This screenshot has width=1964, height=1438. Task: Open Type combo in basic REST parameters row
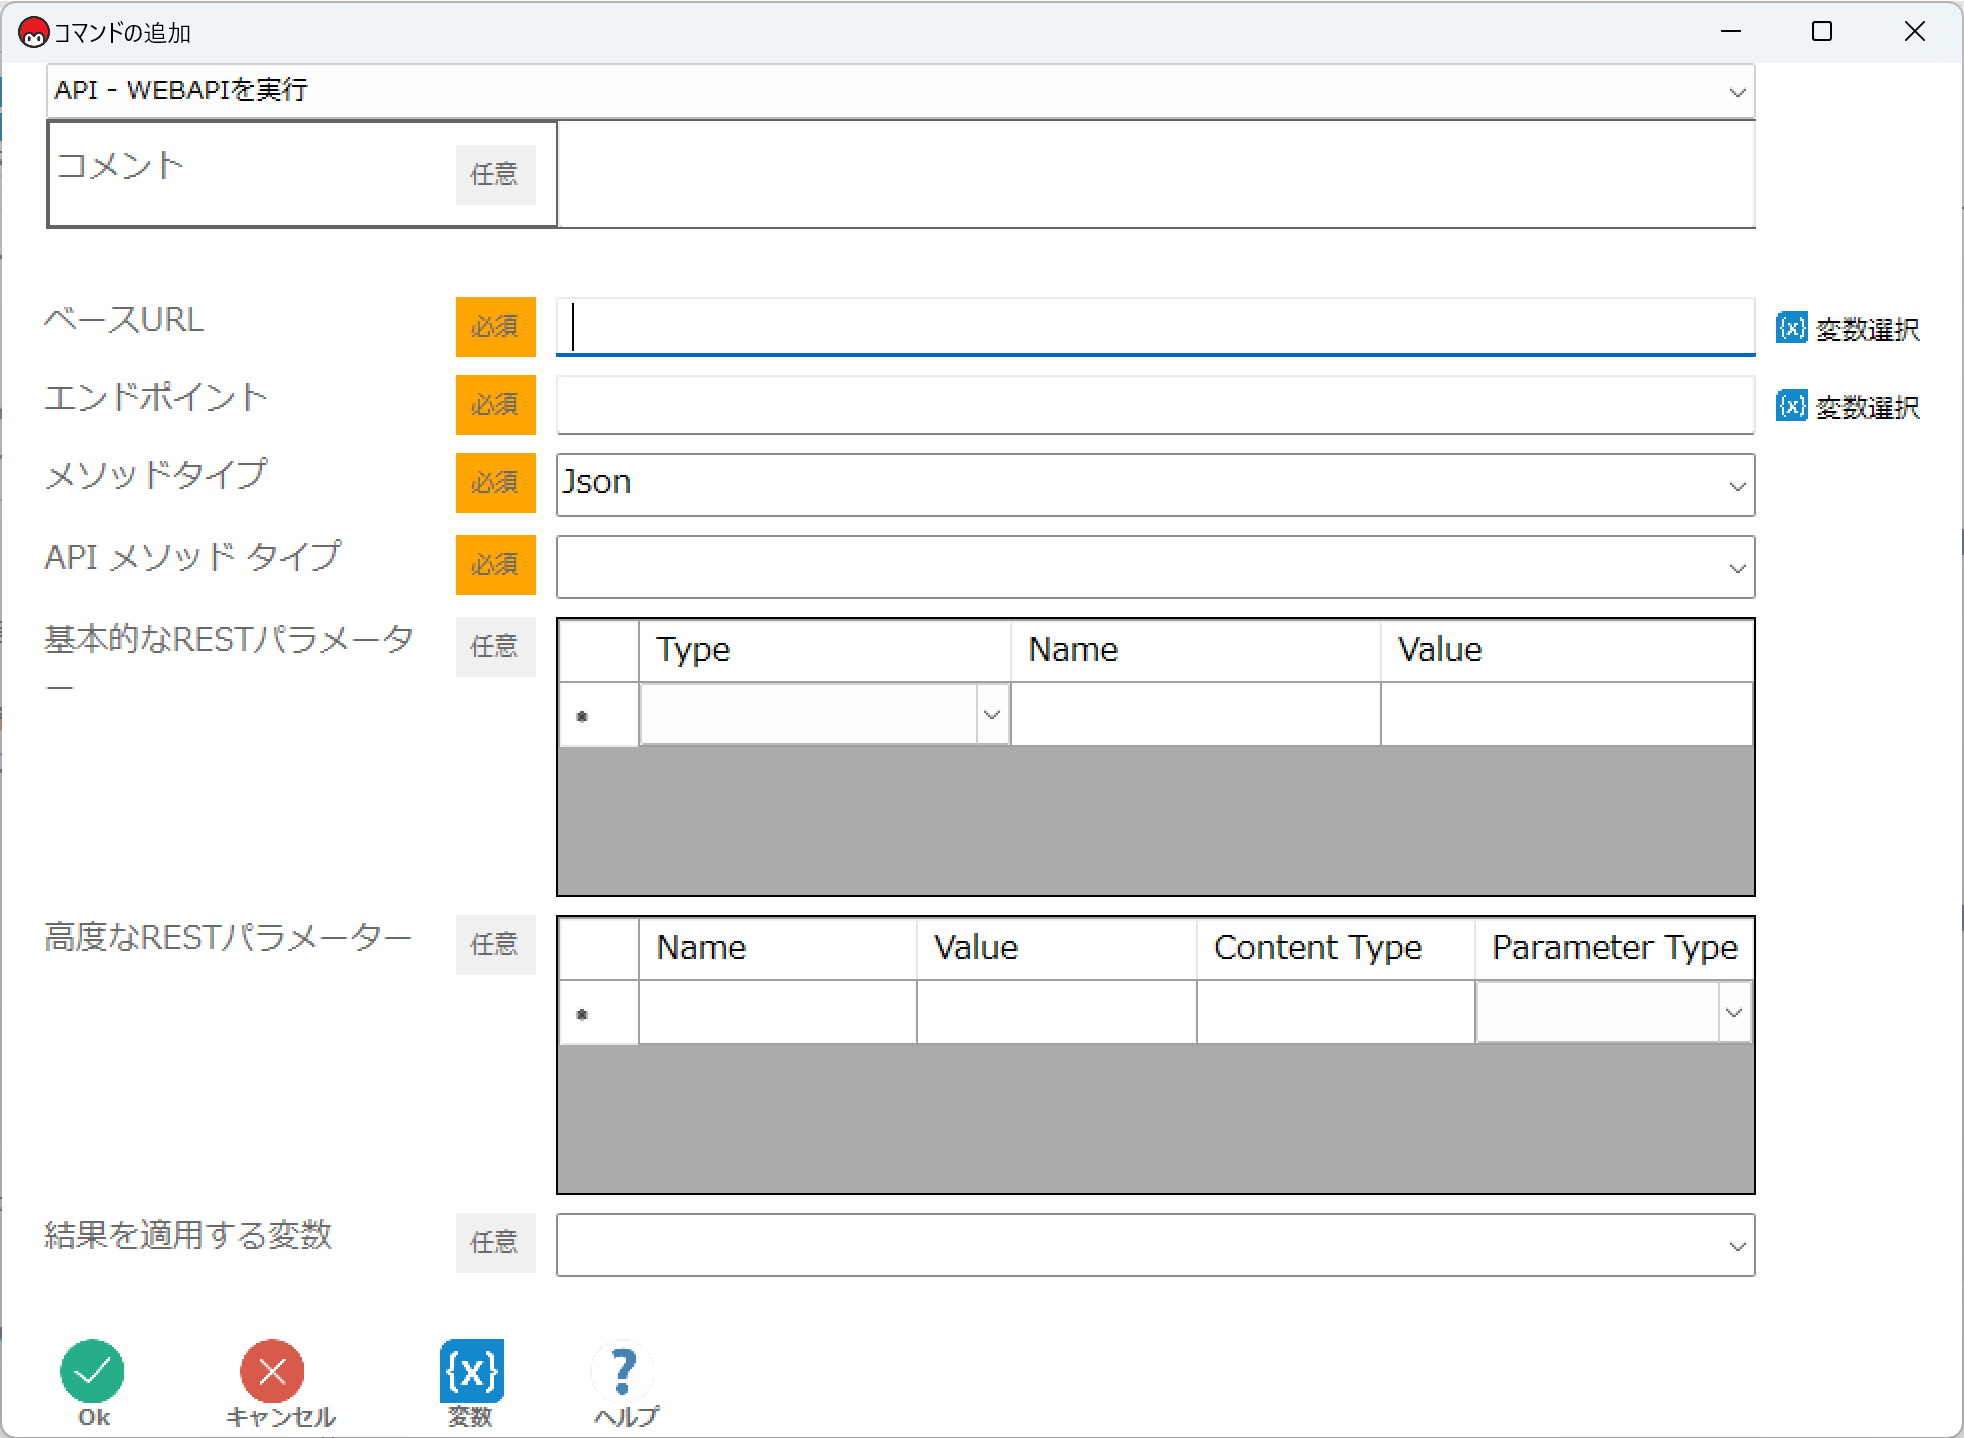click(991, 714)
